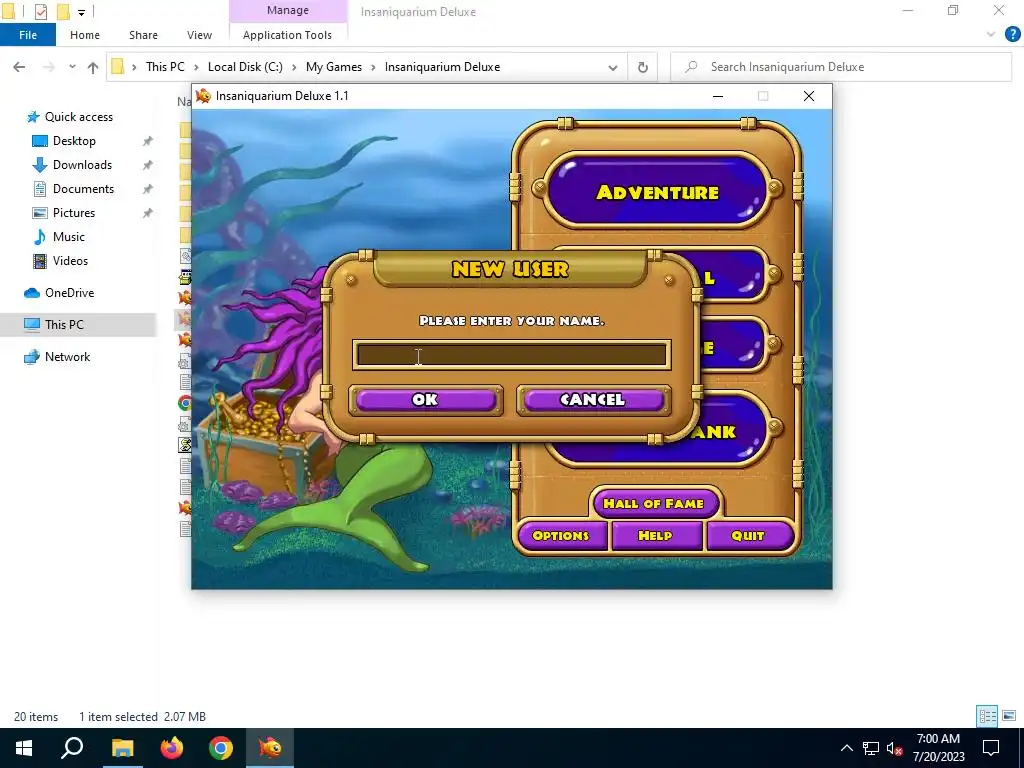This screenshot has height=768, width=1024.
Task: Unpin Downloads using its pin icon
Action: click(148, 165)
